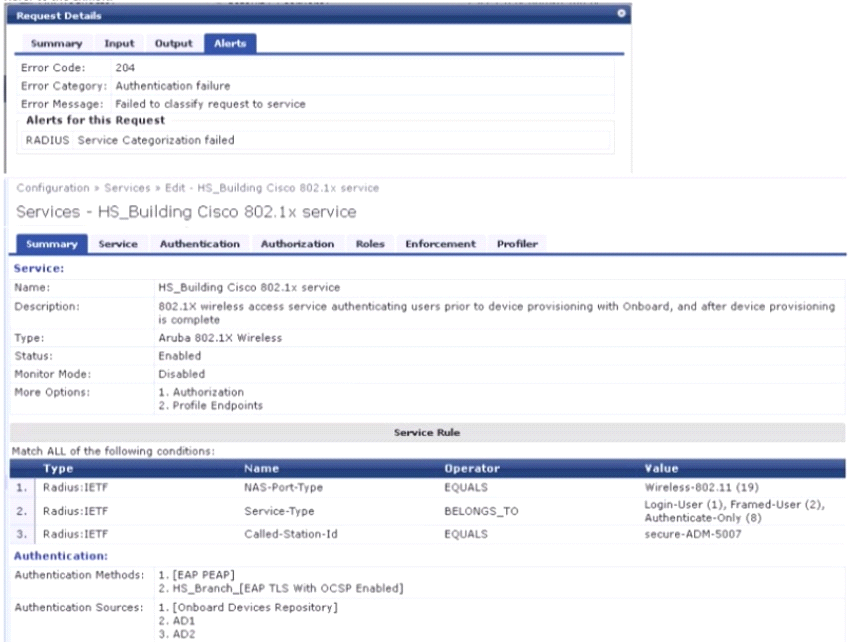856x642 pixels.
Task: Switch to the Output tab
Action: [x=174, y=43]
